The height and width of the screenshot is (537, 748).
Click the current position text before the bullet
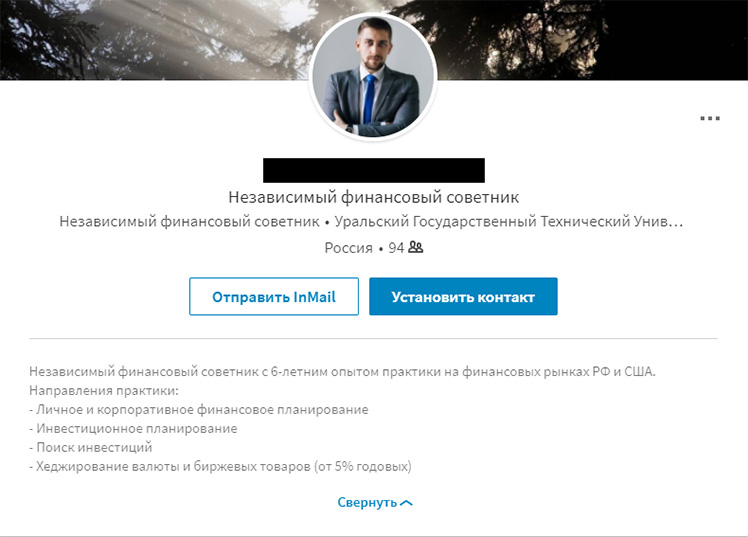coord(189,222)
